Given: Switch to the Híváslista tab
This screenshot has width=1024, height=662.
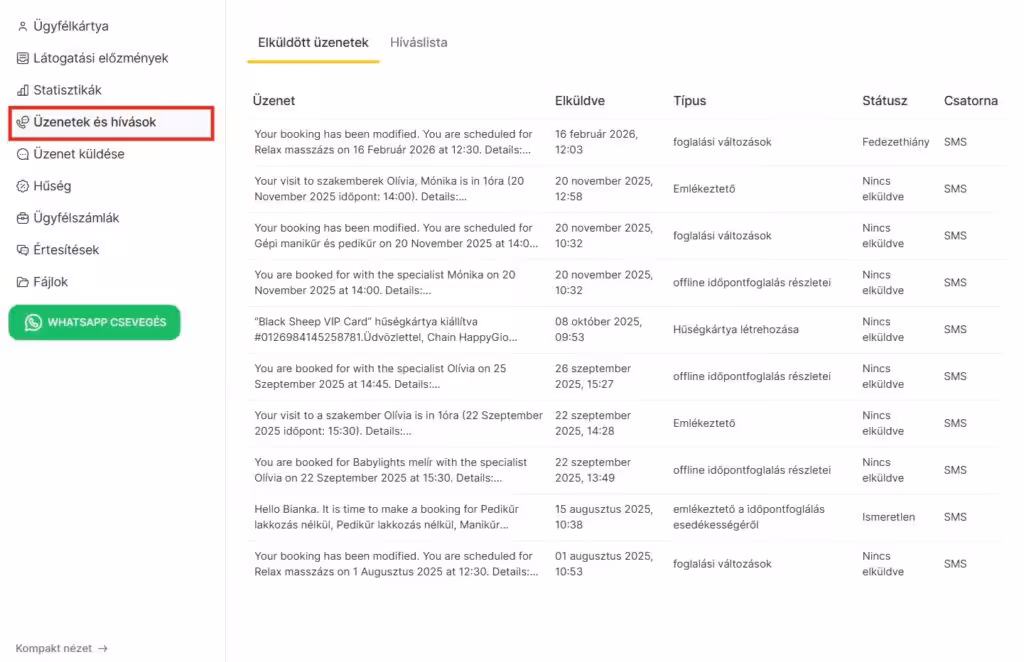Looking at the screenshot, I should pyautogui.click(x=418, y=43).
